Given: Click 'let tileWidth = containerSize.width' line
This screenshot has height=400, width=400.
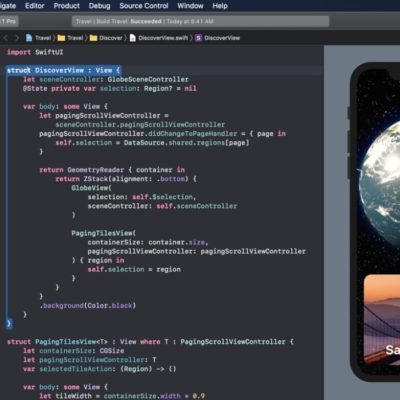Looking at the screenshot, I should pos(122,396).
